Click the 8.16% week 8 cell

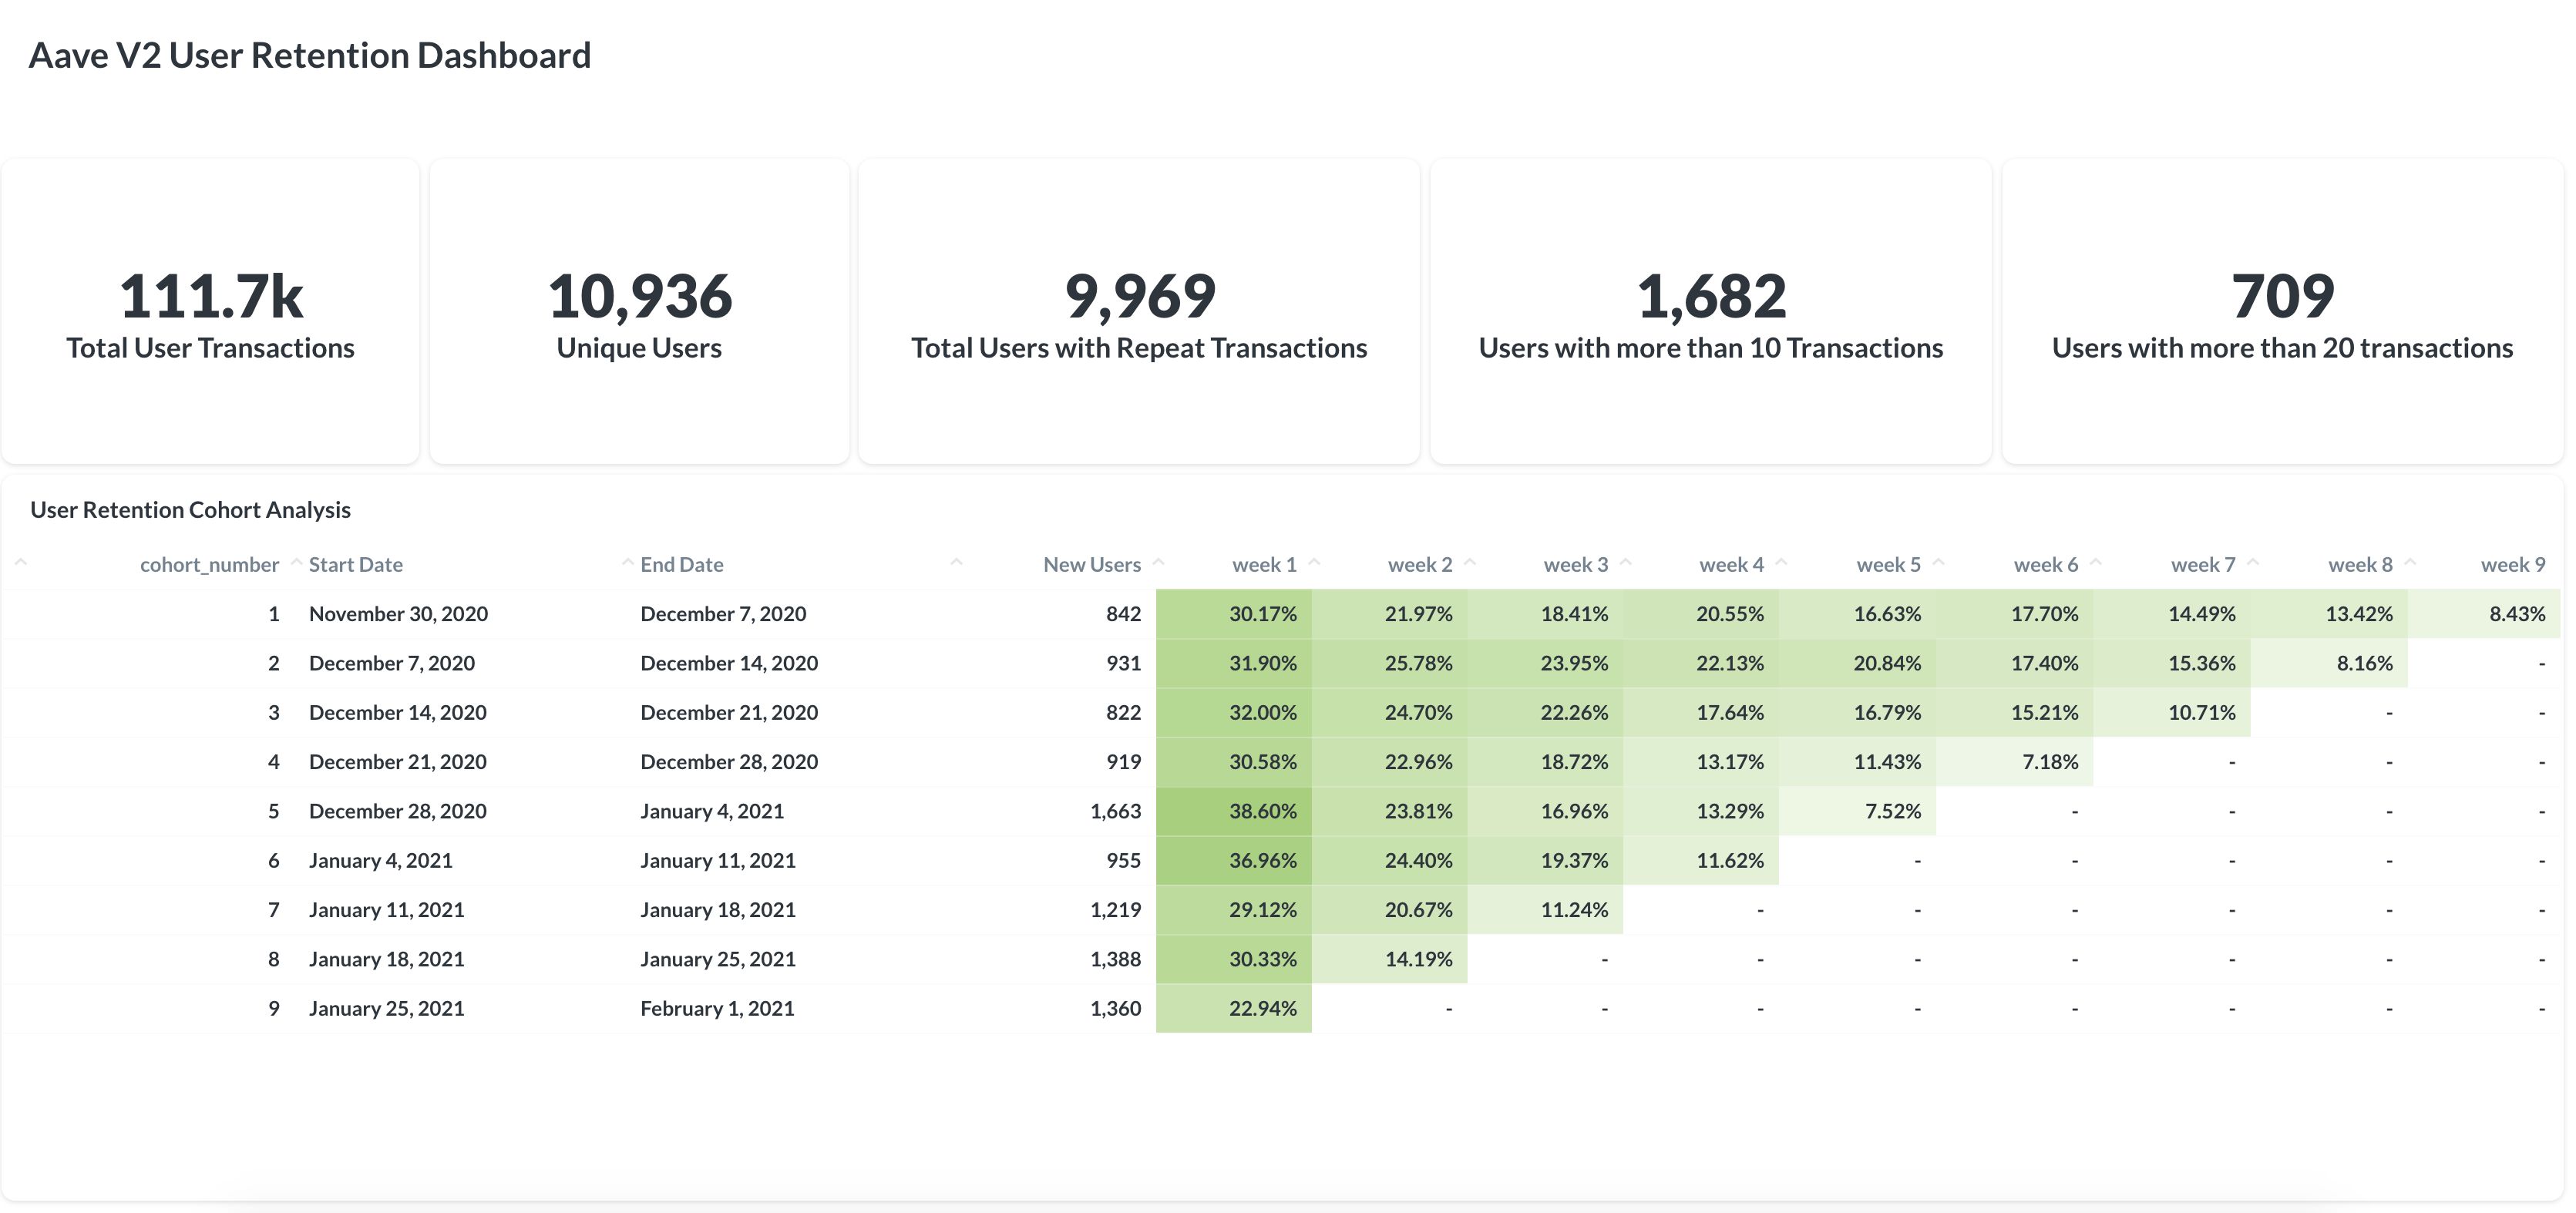point(2330,663)
